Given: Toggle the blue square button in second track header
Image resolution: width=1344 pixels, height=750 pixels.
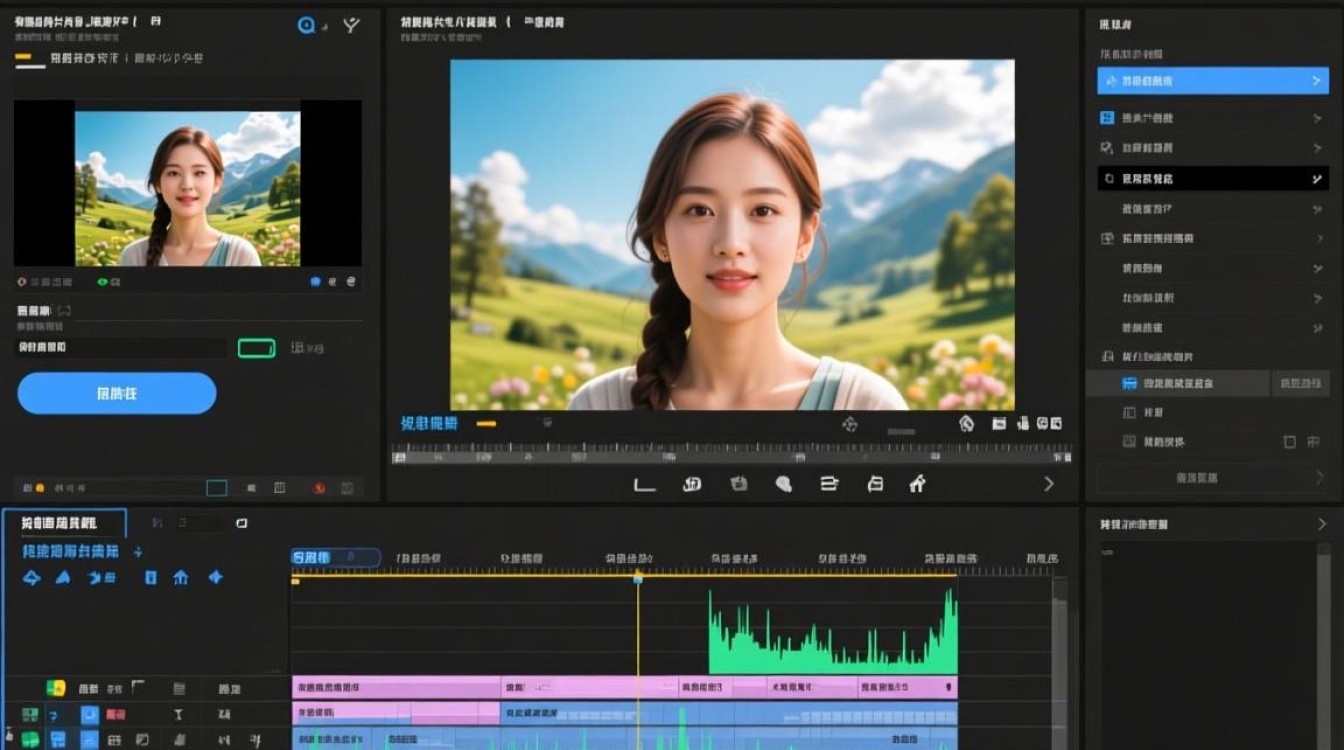Looking at the screenshot, I should pos(90,714).
